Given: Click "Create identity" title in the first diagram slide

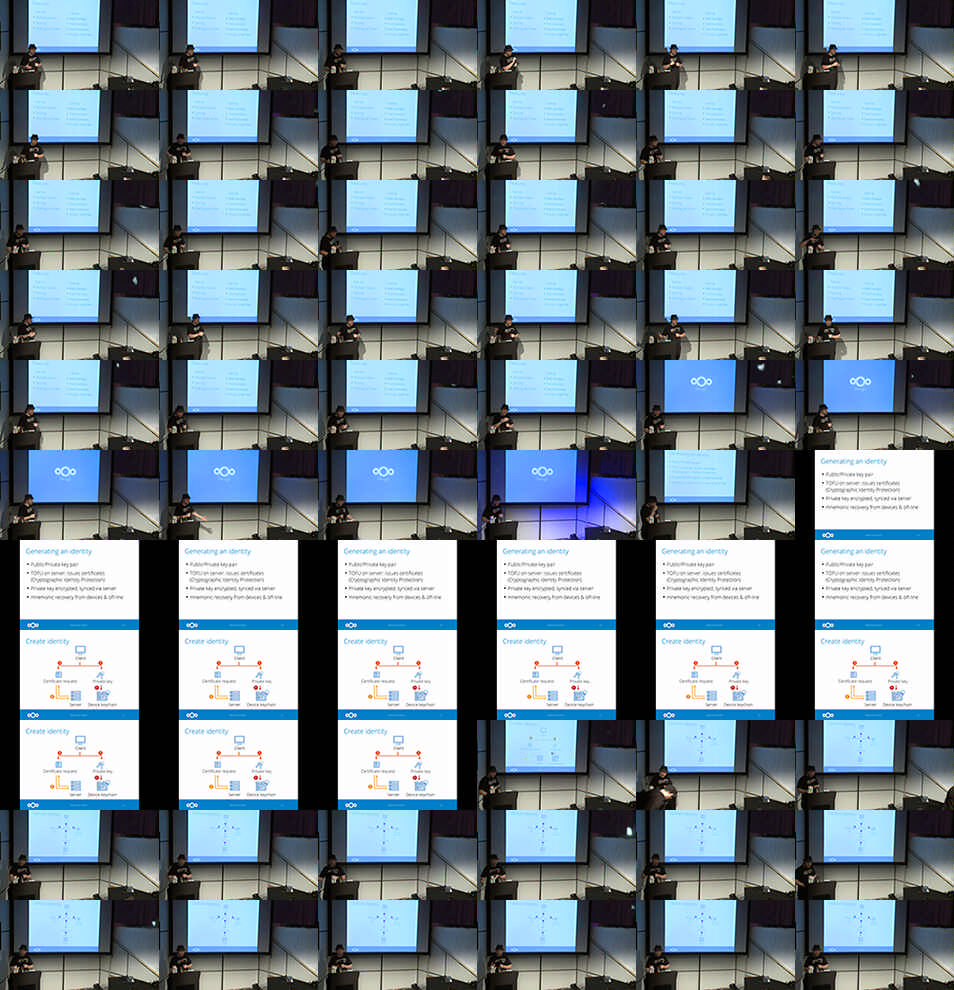Looking at the screenshot, I should coord(47,641).
